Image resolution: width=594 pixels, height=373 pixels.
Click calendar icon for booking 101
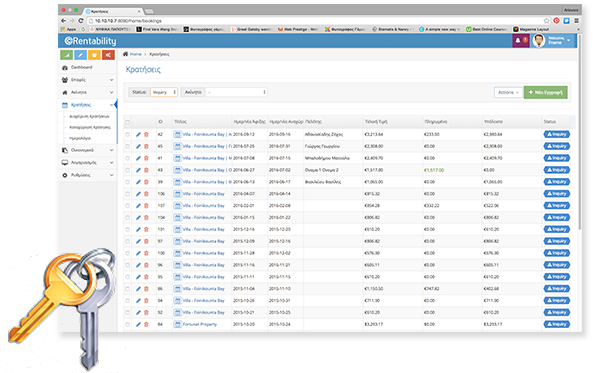[177, 229]
